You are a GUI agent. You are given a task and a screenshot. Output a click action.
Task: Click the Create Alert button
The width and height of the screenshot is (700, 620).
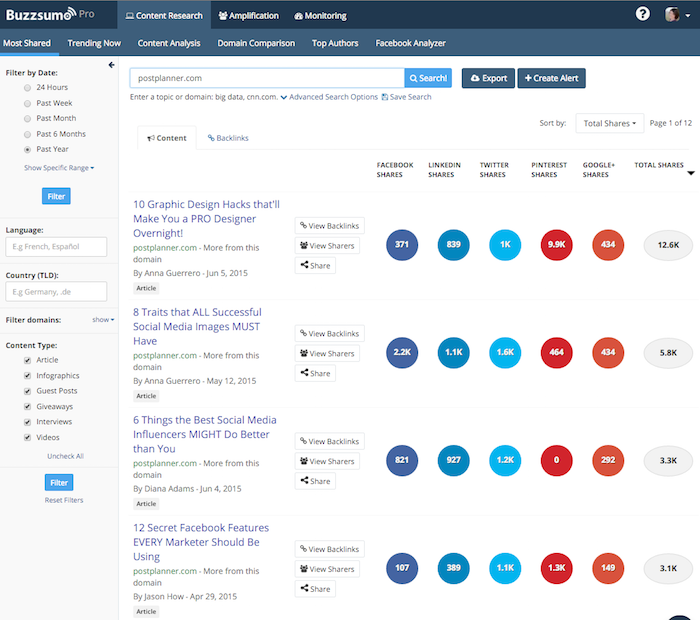click(551, 78)
